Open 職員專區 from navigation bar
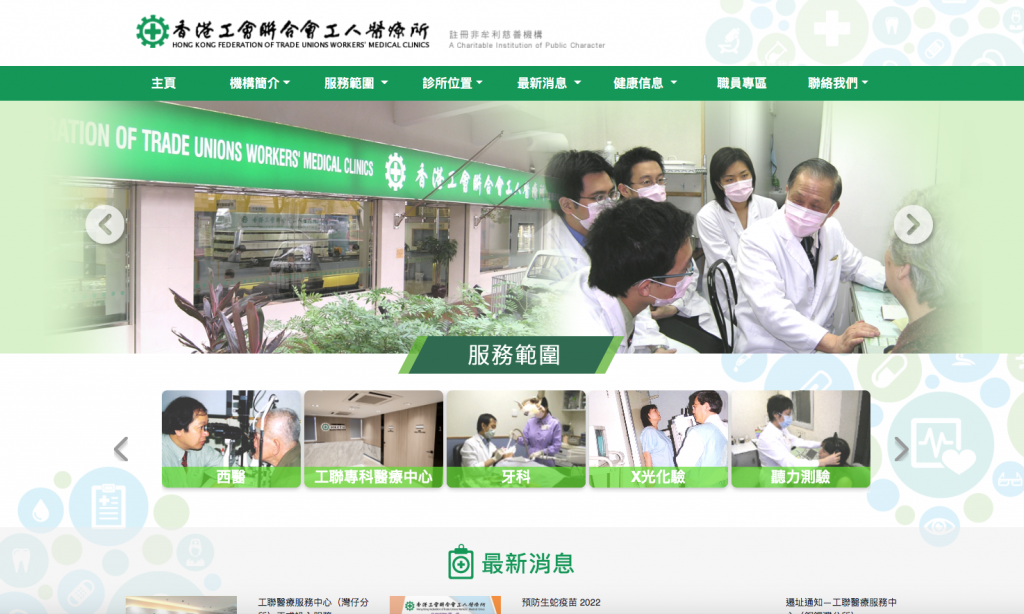The image size is (1024, 614). [x=744, y=83]
